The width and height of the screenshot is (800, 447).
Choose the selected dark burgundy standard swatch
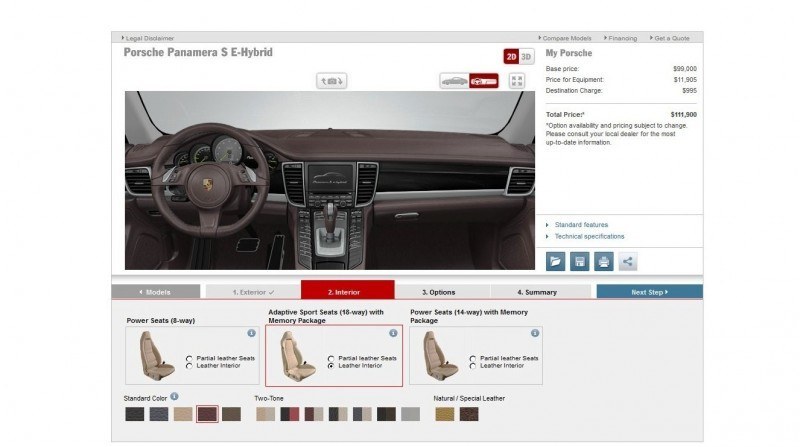[207, 414]
